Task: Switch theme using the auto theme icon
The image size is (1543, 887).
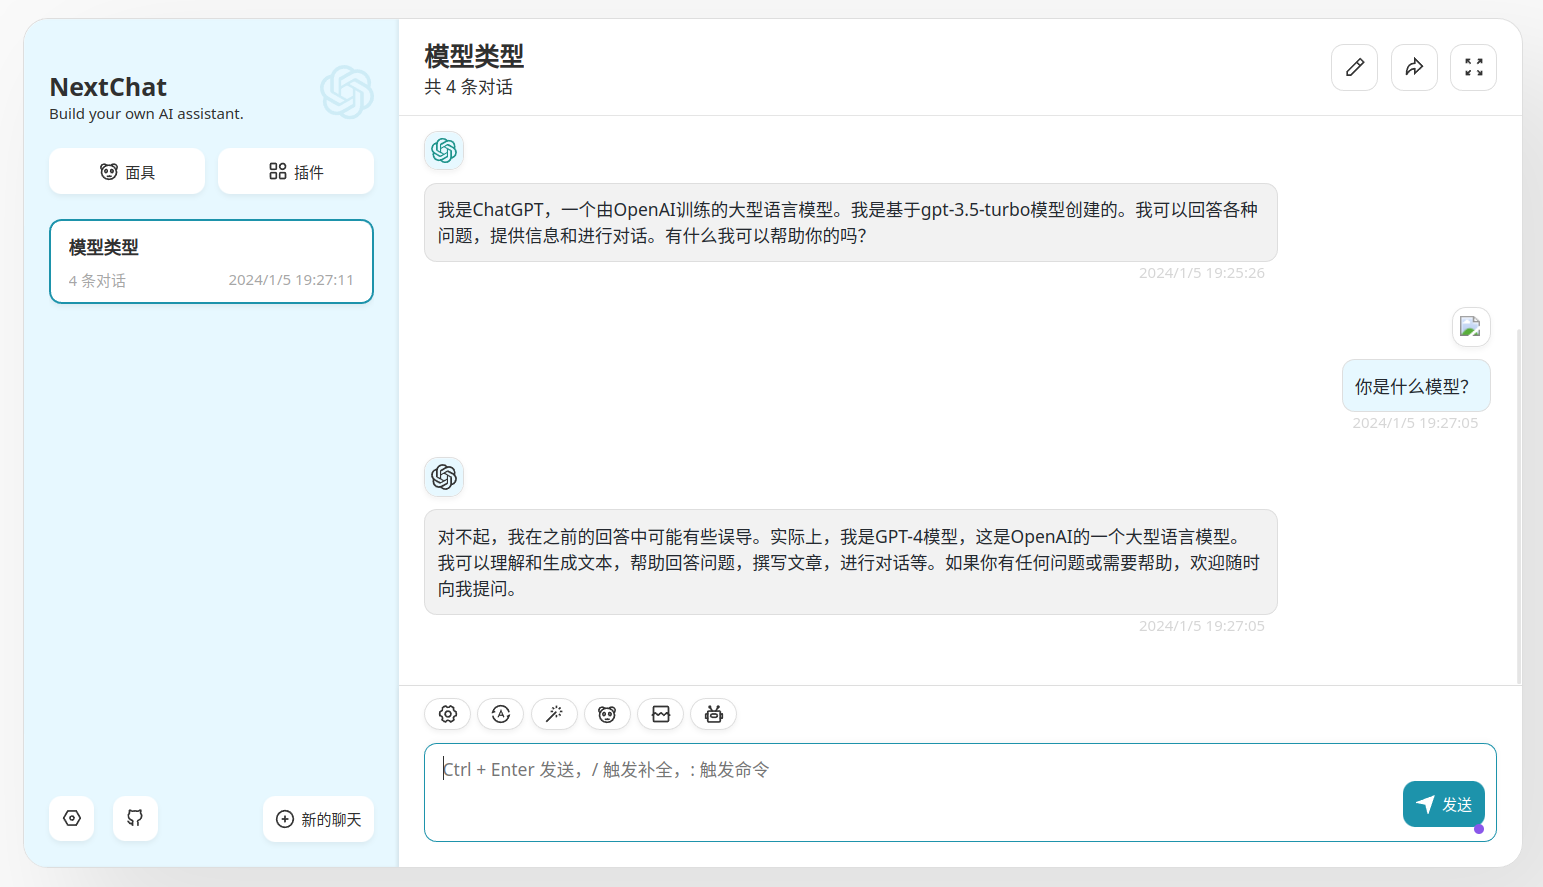Action: (501, 714)
